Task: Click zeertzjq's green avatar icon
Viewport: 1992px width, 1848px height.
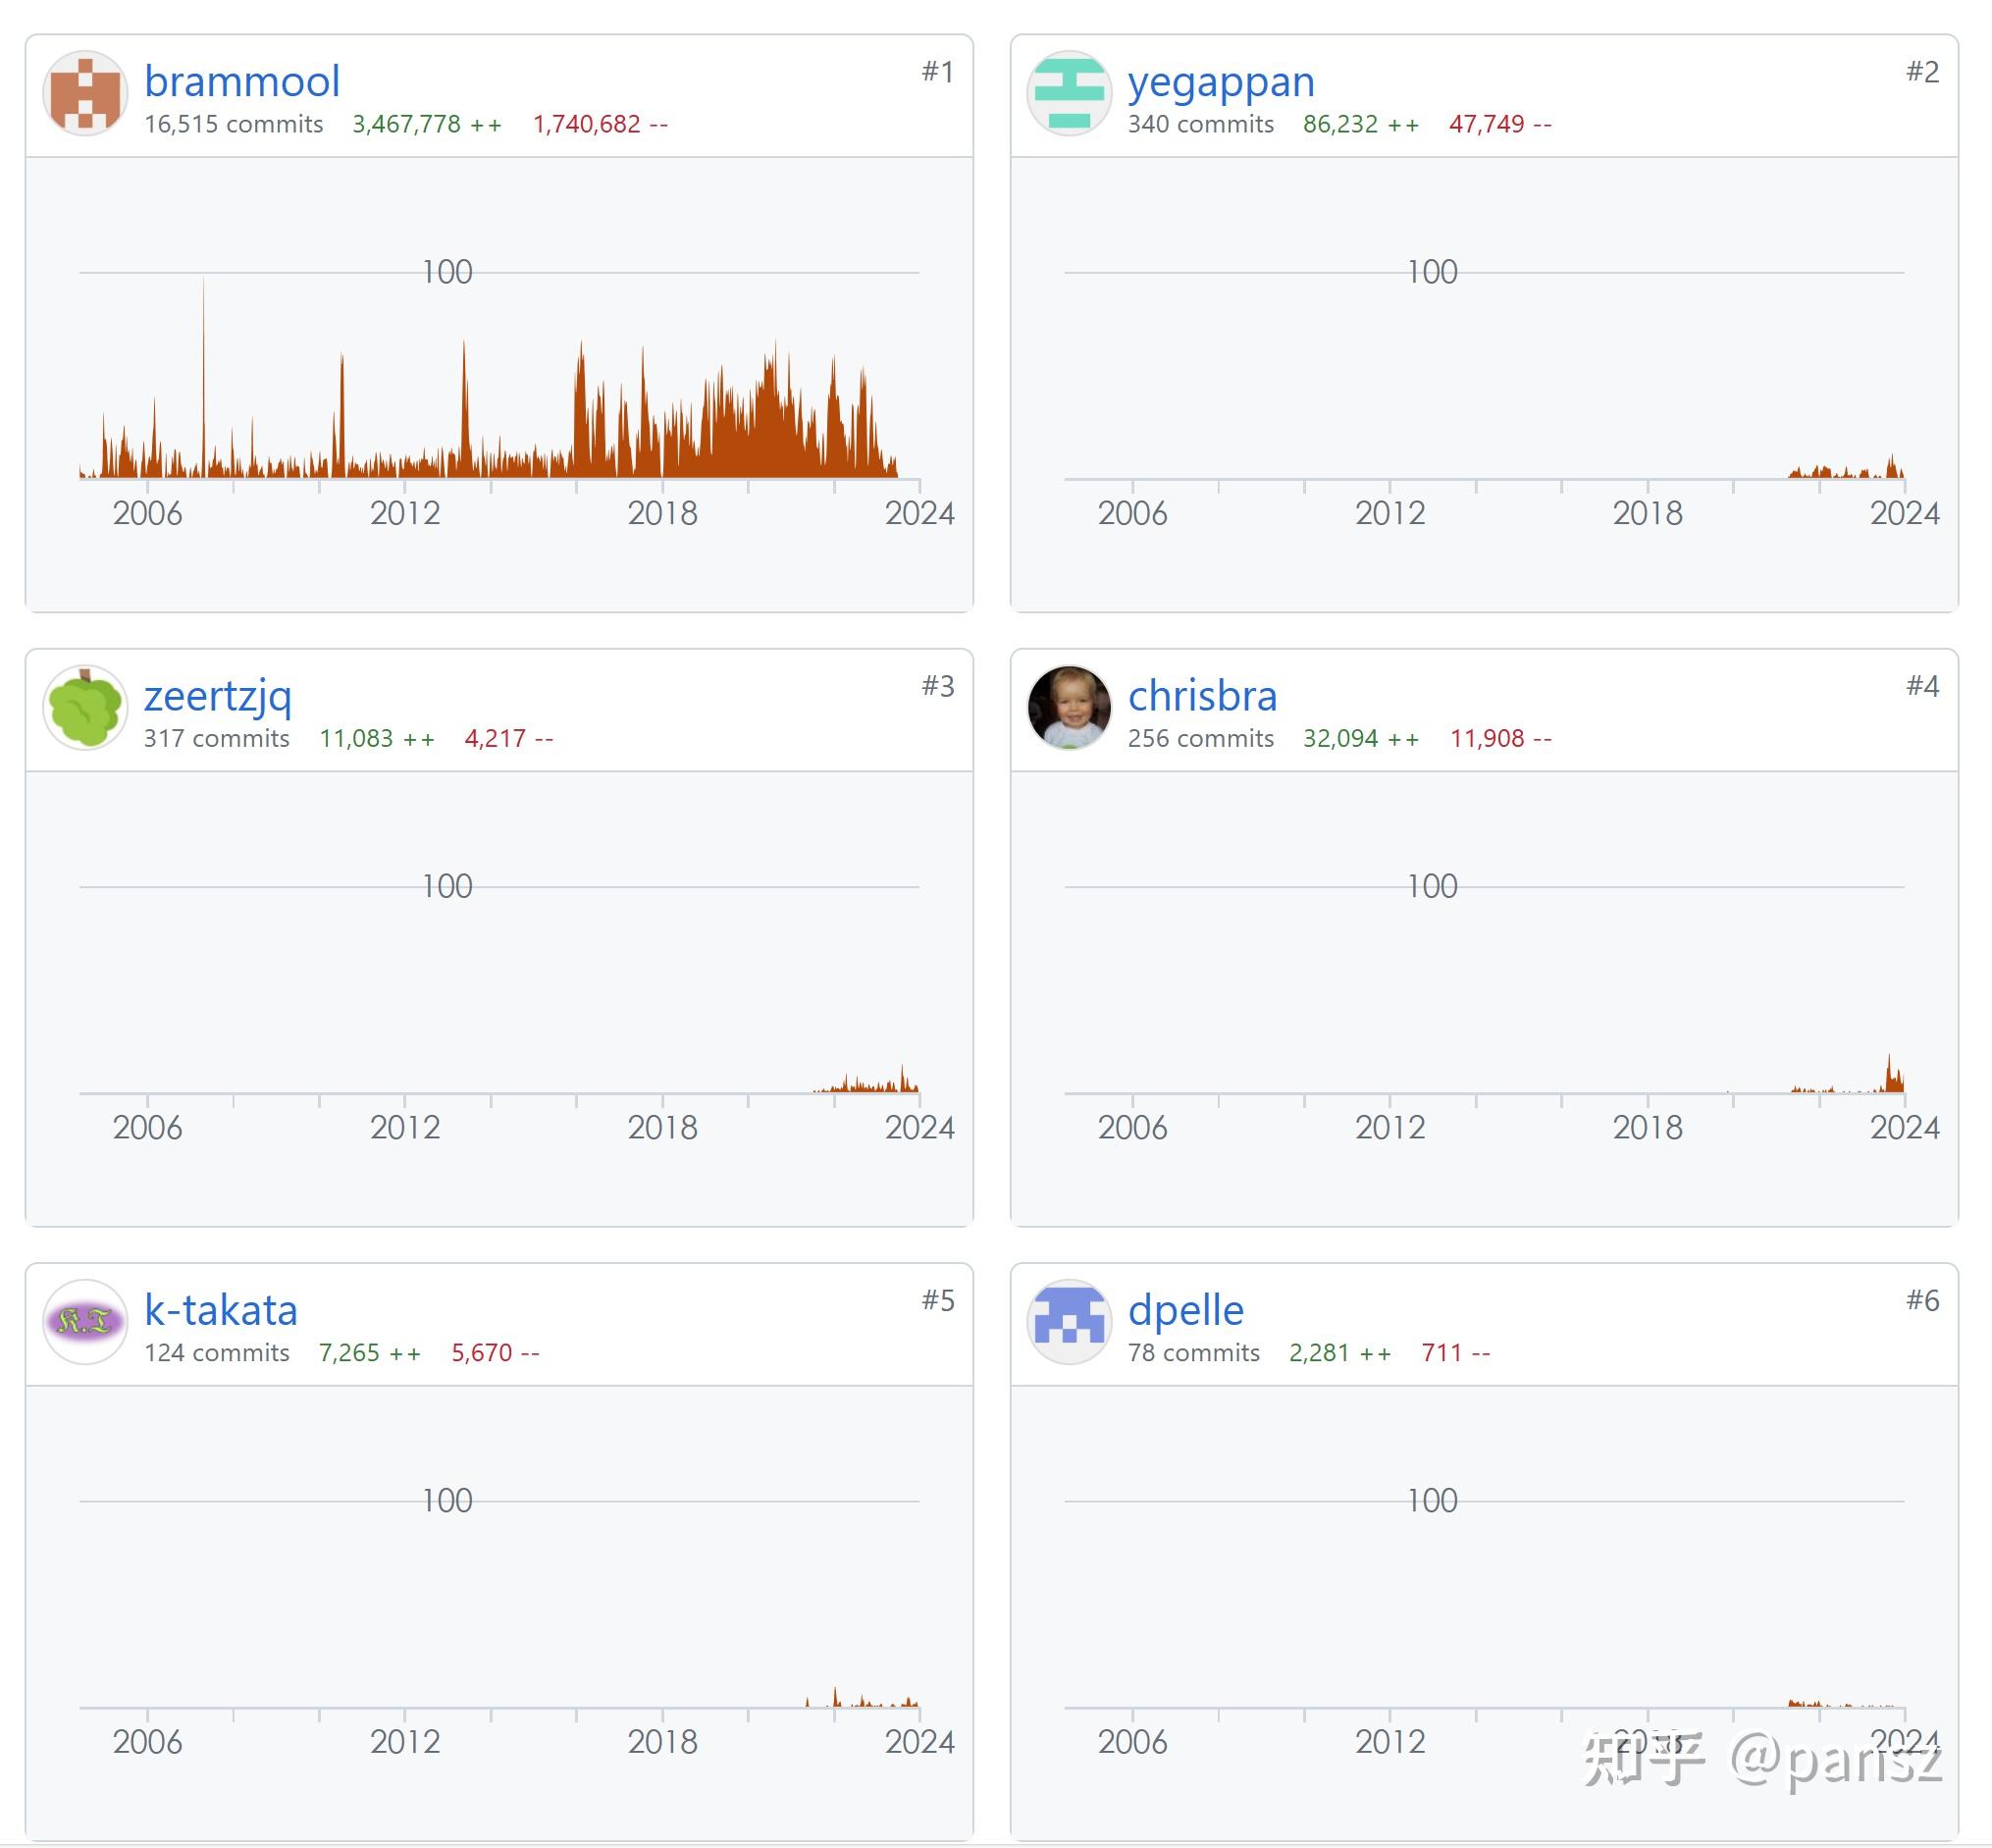Action: [85, 708]
